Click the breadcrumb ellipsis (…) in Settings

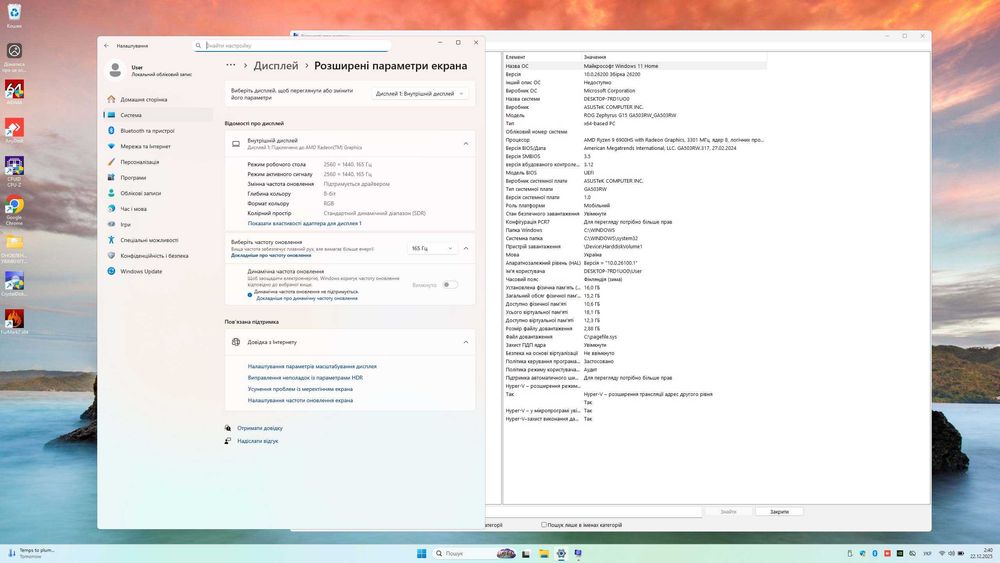pos(231,65)
